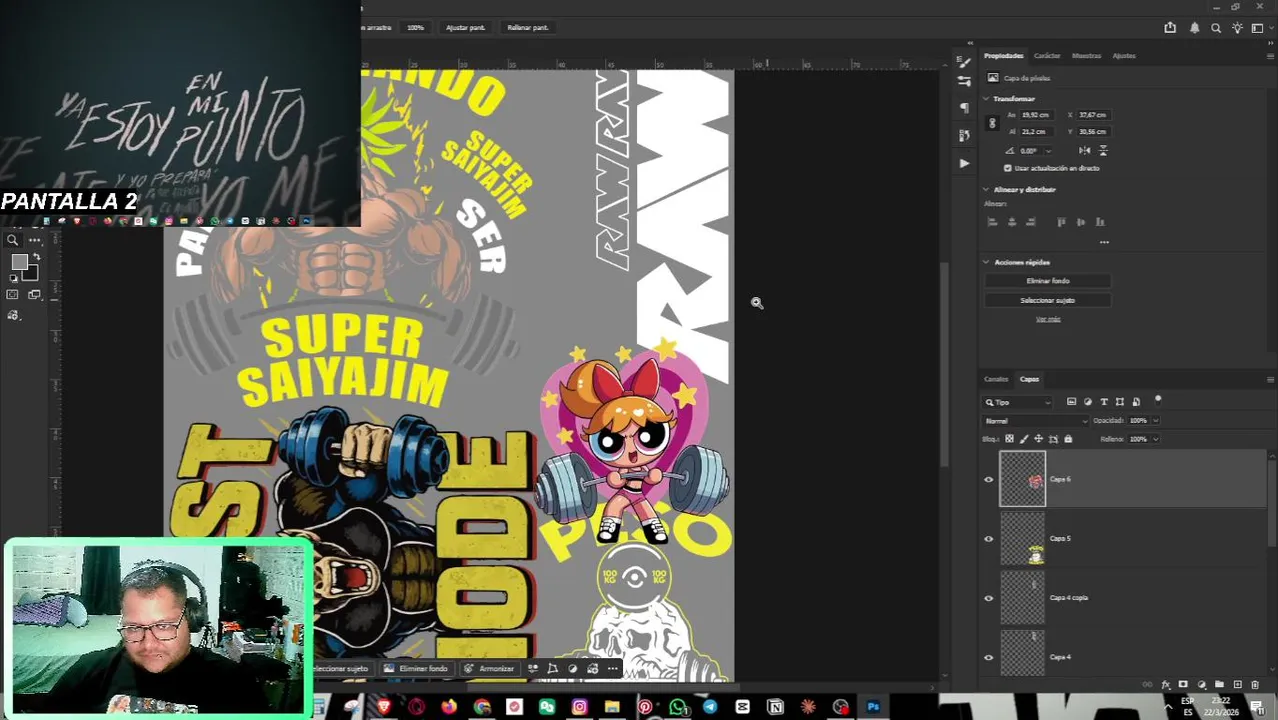The height and width of the screenshot is (720, 1278).
Task: Select the Zoom tool in the toolbox
Action: pos(12,240)
